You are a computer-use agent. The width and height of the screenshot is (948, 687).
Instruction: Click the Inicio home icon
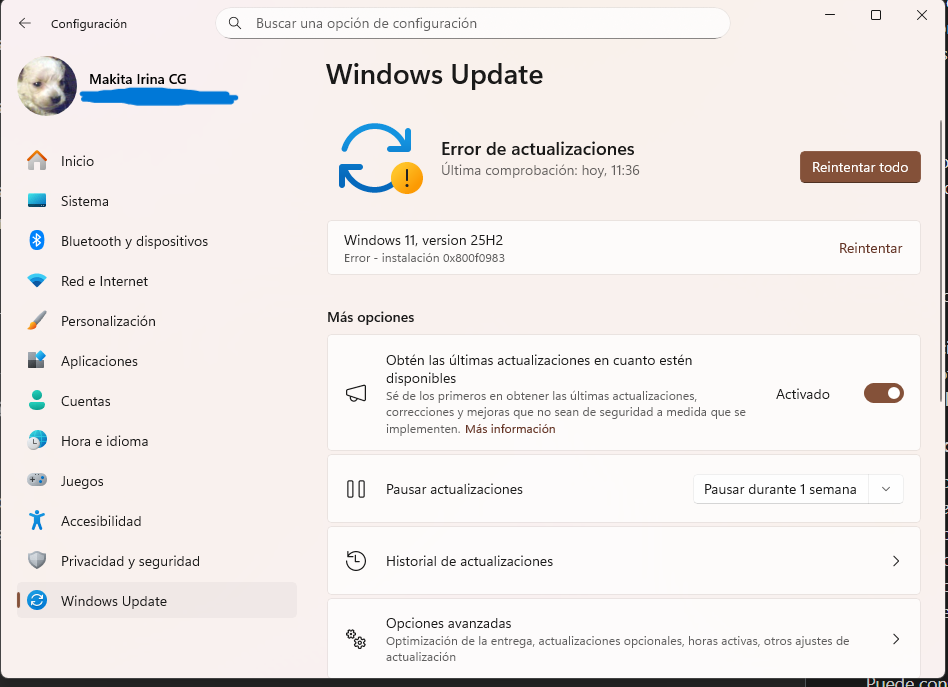coord(37,161)
